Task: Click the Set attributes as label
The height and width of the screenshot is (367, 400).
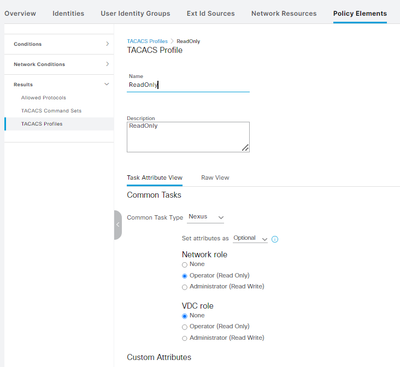Action: click(205, 239)
